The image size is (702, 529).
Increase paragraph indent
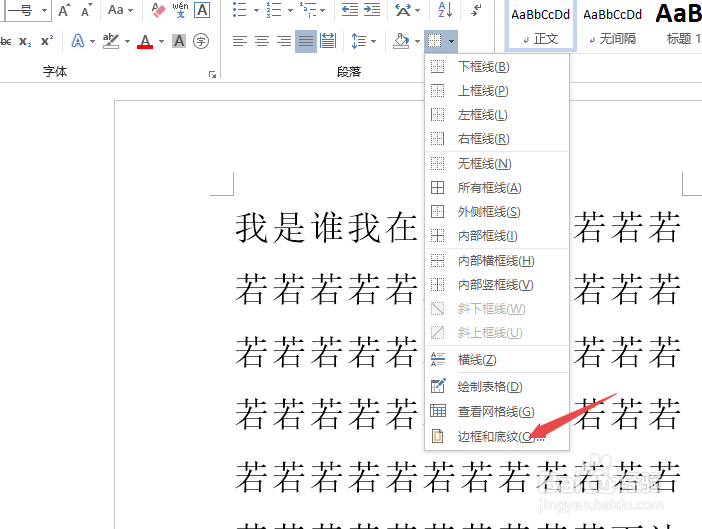372,10
